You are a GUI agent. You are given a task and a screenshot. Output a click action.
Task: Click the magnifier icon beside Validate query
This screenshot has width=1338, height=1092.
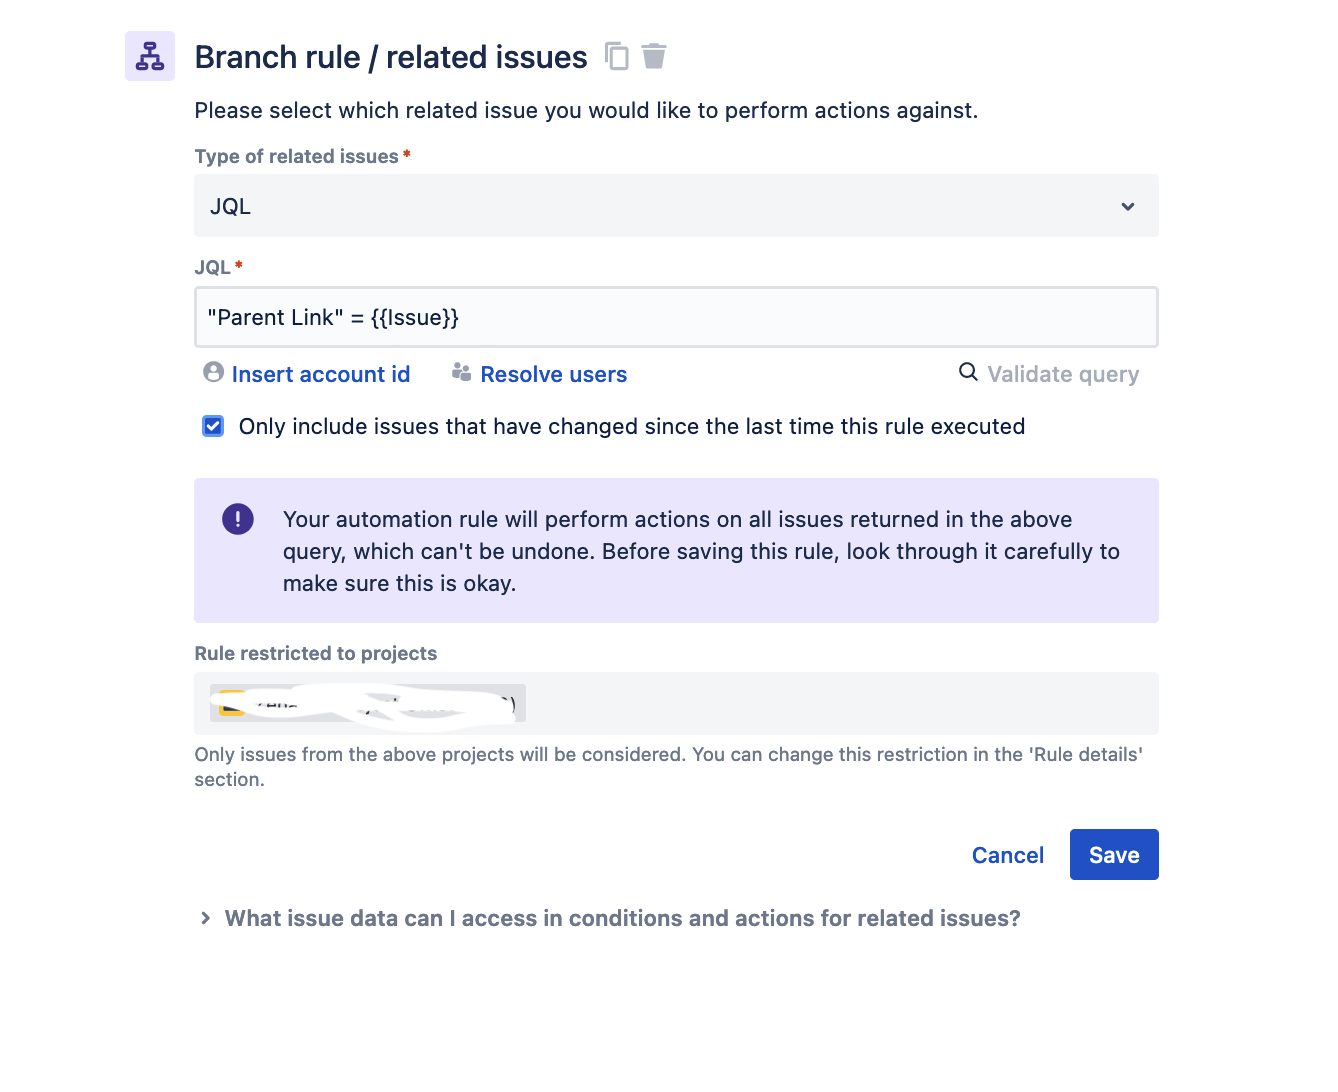tap(968, 372)
